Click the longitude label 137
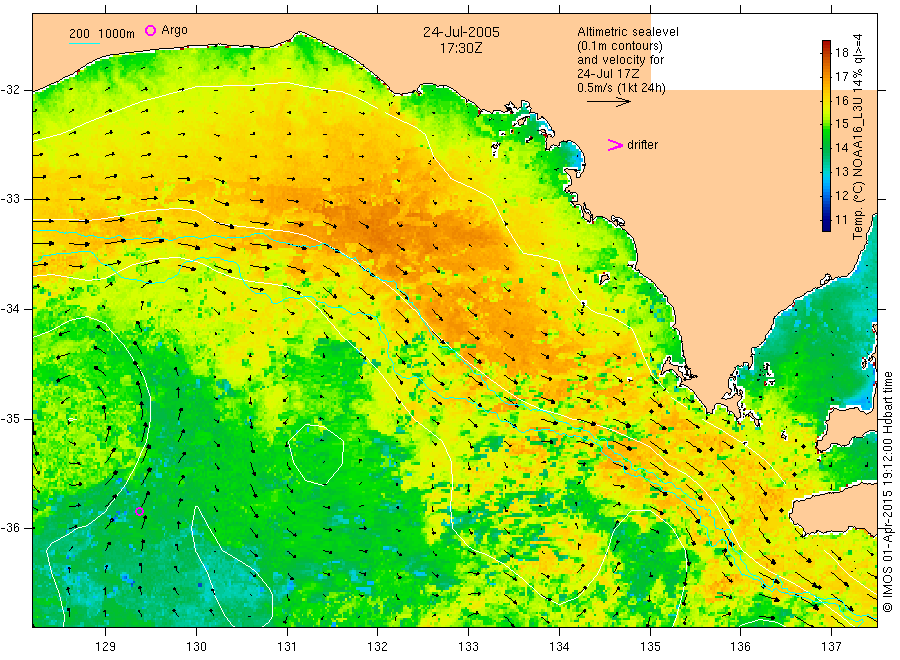Screen dimensions: 900x660 click(831, 647)
